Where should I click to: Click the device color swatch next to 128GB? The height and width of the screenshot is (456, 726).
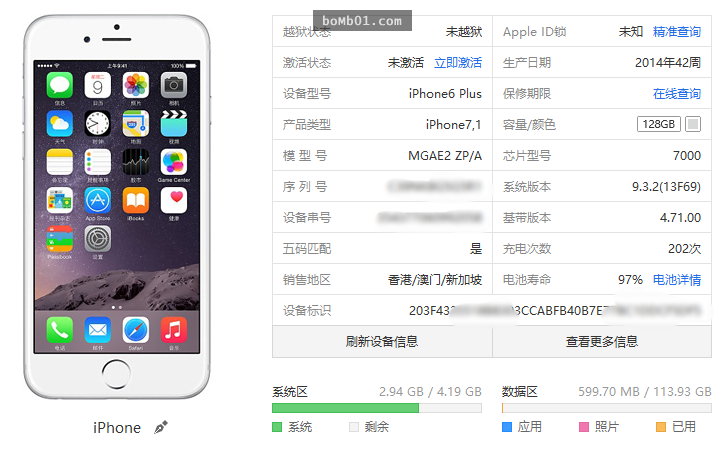click(x=693, y=124)
